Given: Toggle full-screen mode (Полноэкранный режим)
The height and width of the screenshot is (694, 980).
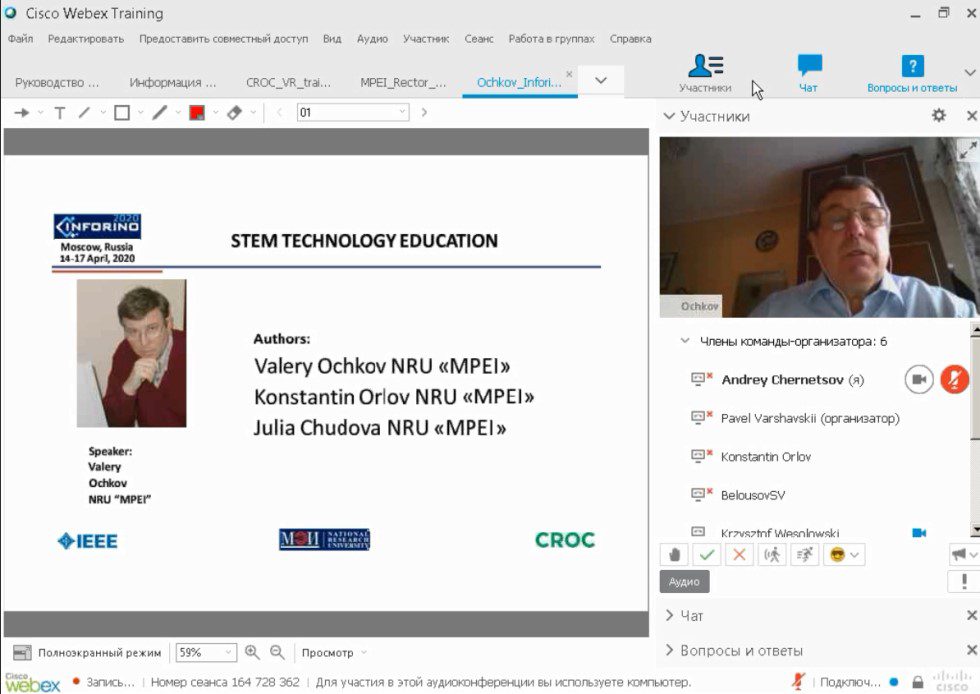Looking at the screenshot, I should (x=88, y=653).
